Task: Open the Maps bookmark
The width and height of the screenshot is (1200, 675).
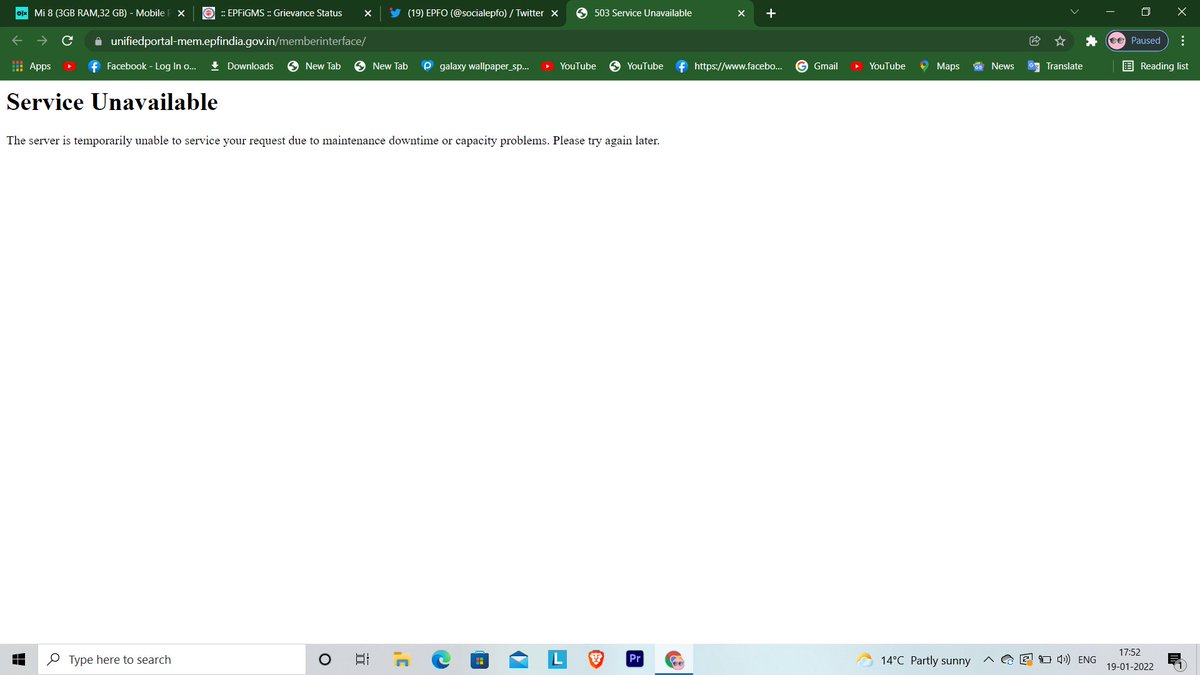Action: [x=939, y=66]
